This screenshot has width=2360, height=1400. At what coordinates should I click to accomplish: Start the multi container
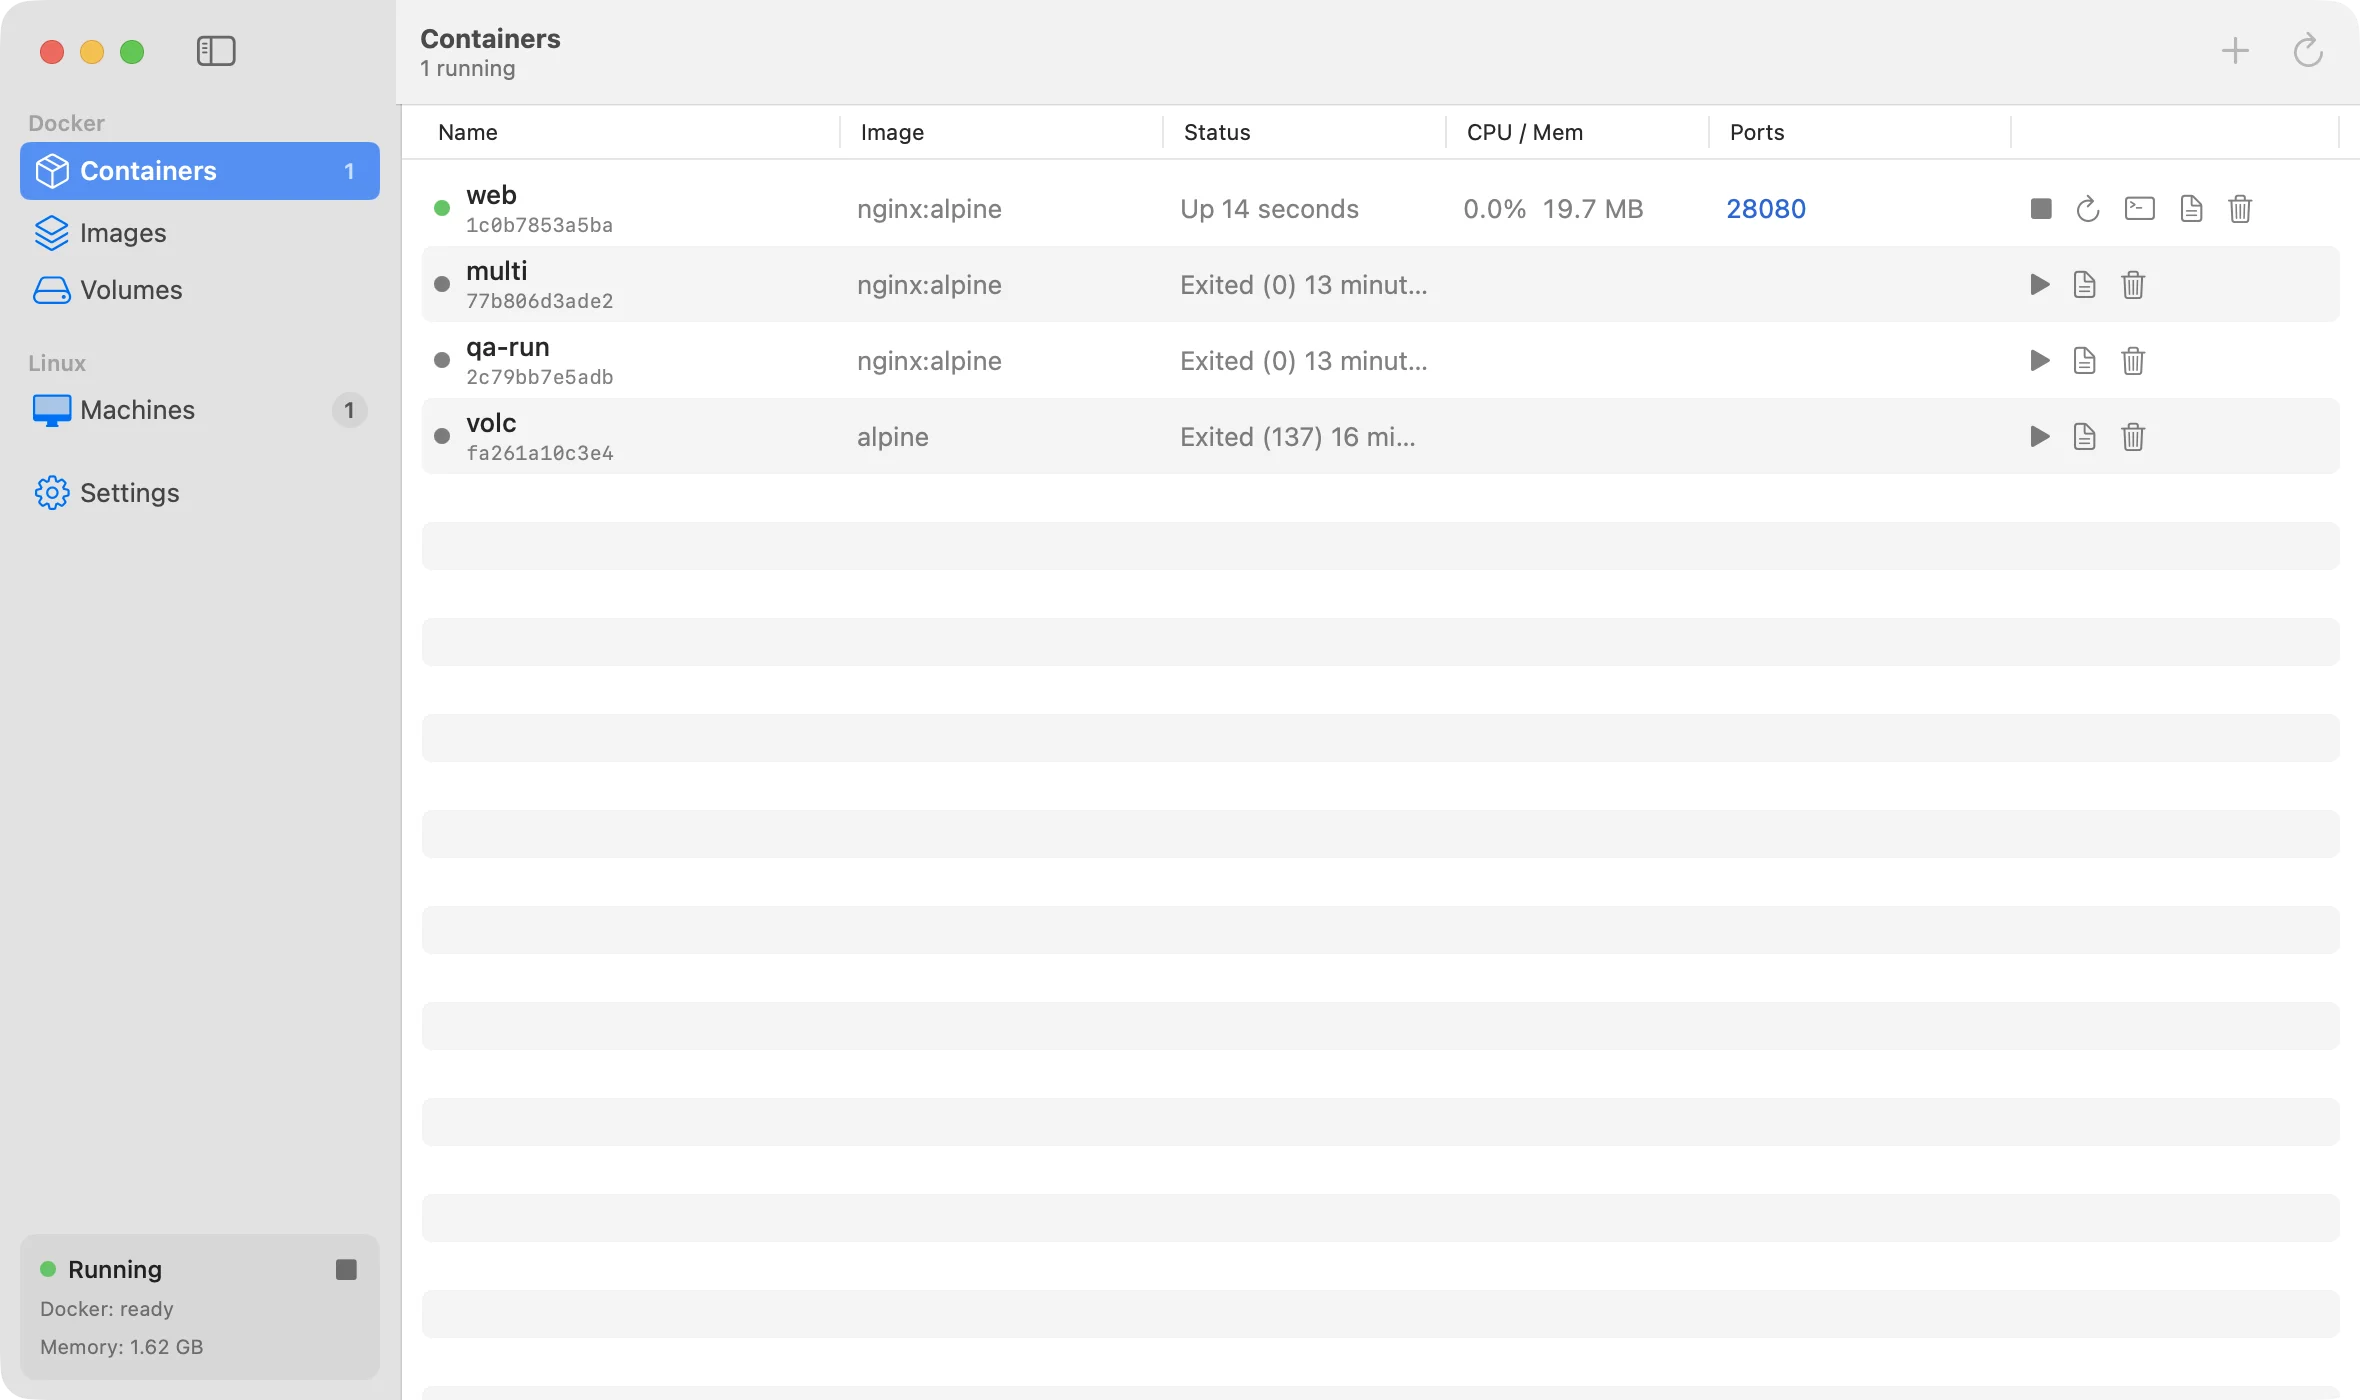click(x=2040, y=285)
